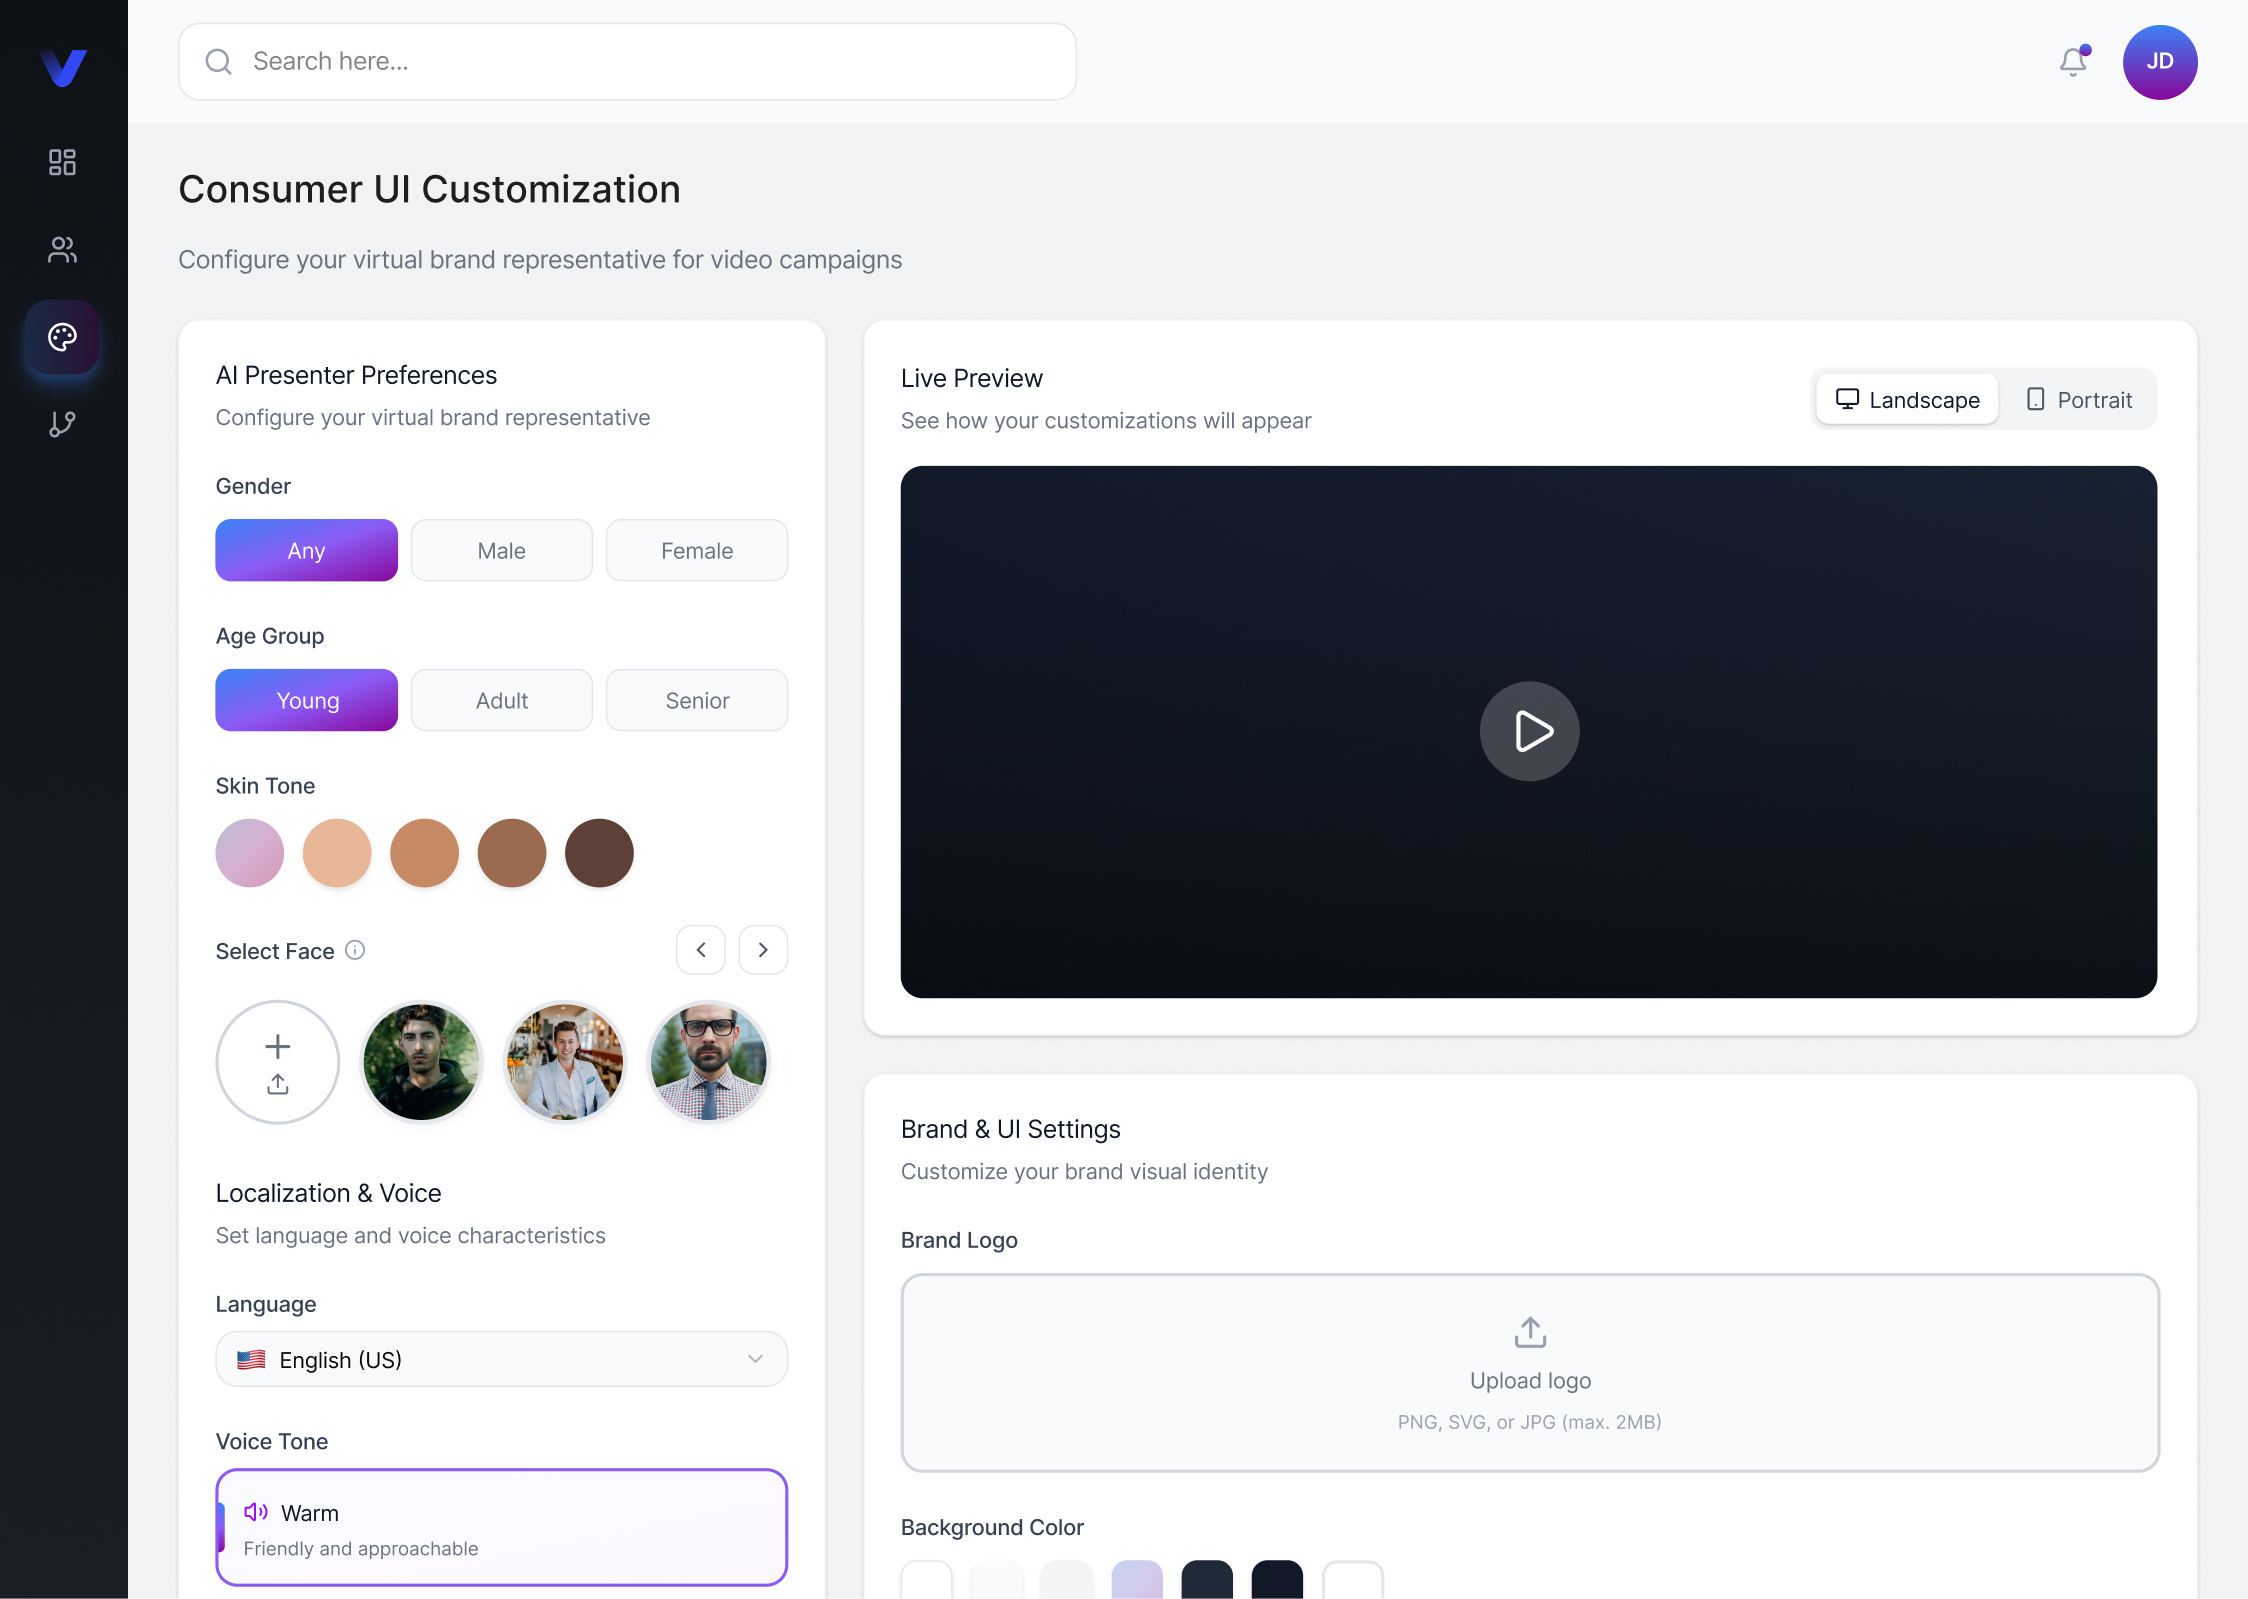
Task: Choose the lavender background color swatch
Action: [x=1137, y=1580]
